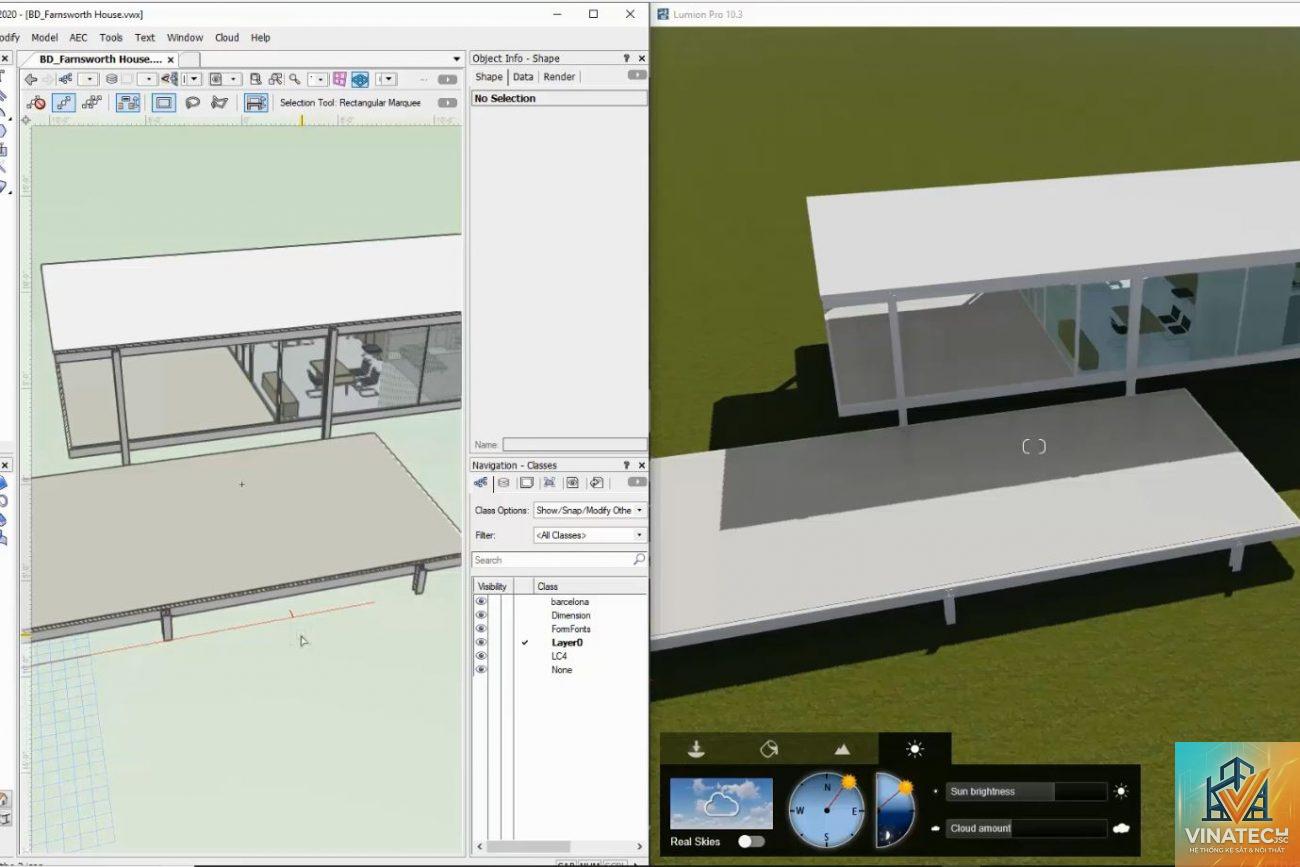Click the Saved Views tab icon in Navigation

pos(572,483)
